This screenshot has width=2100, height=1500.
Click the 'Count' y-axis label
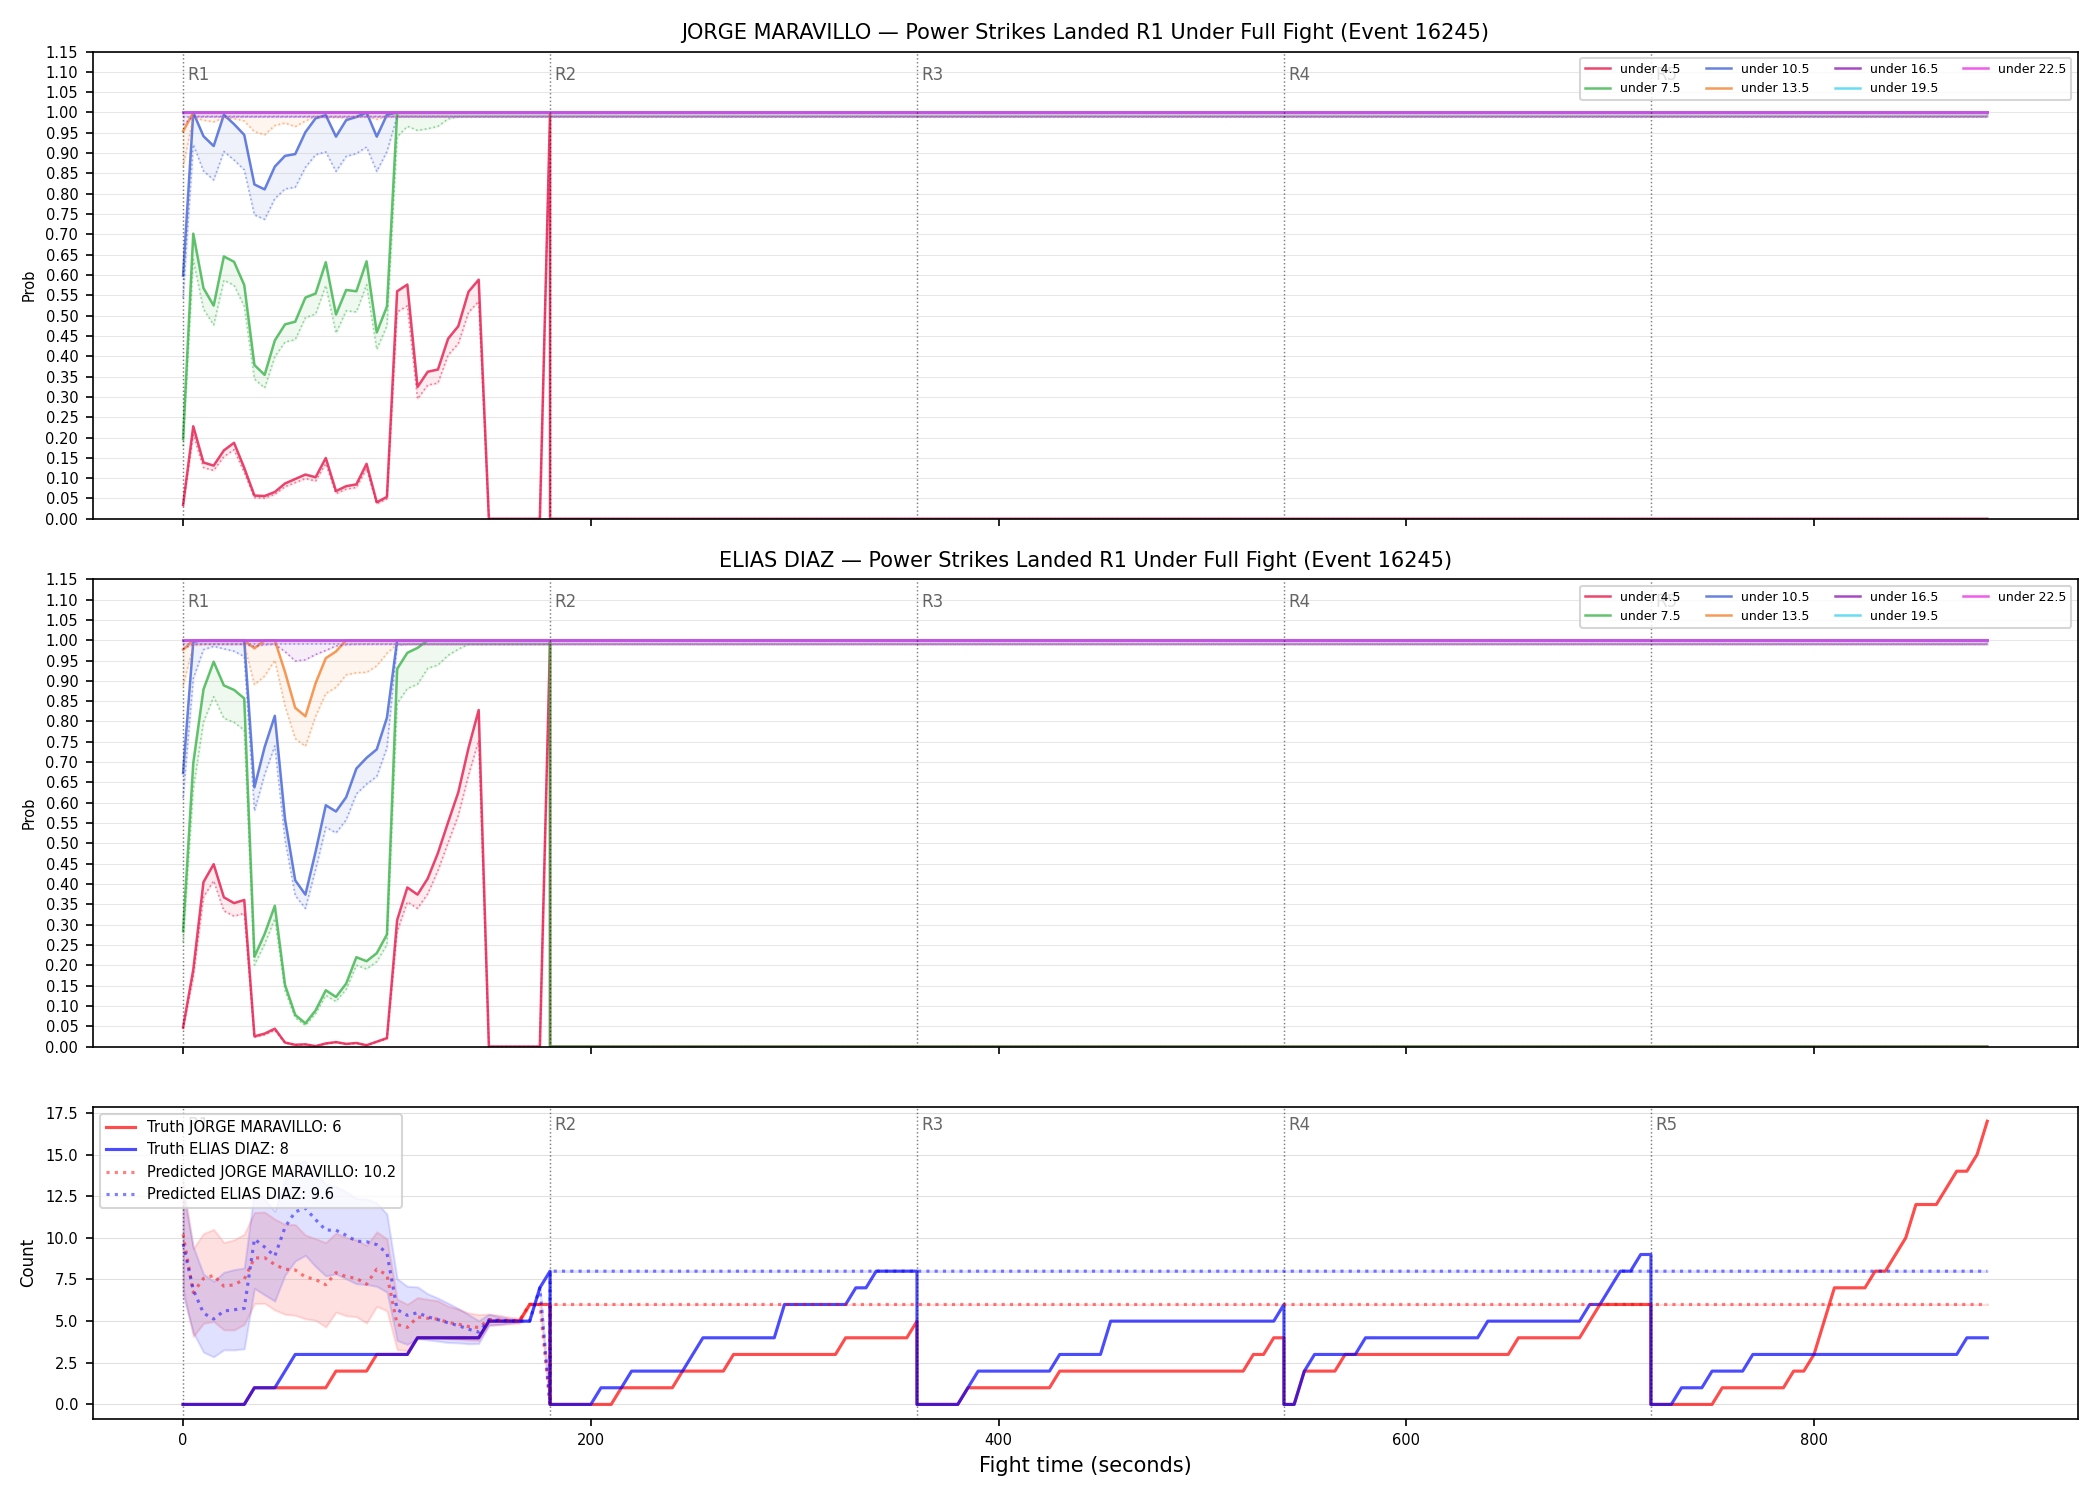(x=27, y=1263)
